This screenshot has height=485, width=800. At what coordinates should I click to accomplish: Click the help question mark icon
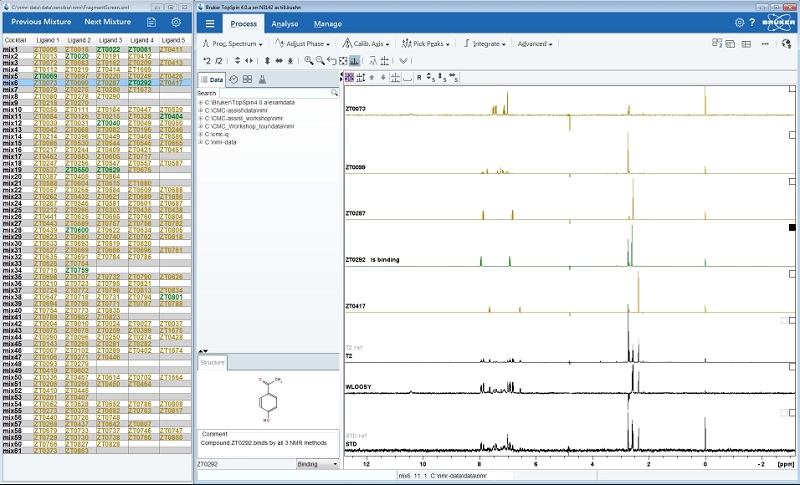(x=754, y=23)
